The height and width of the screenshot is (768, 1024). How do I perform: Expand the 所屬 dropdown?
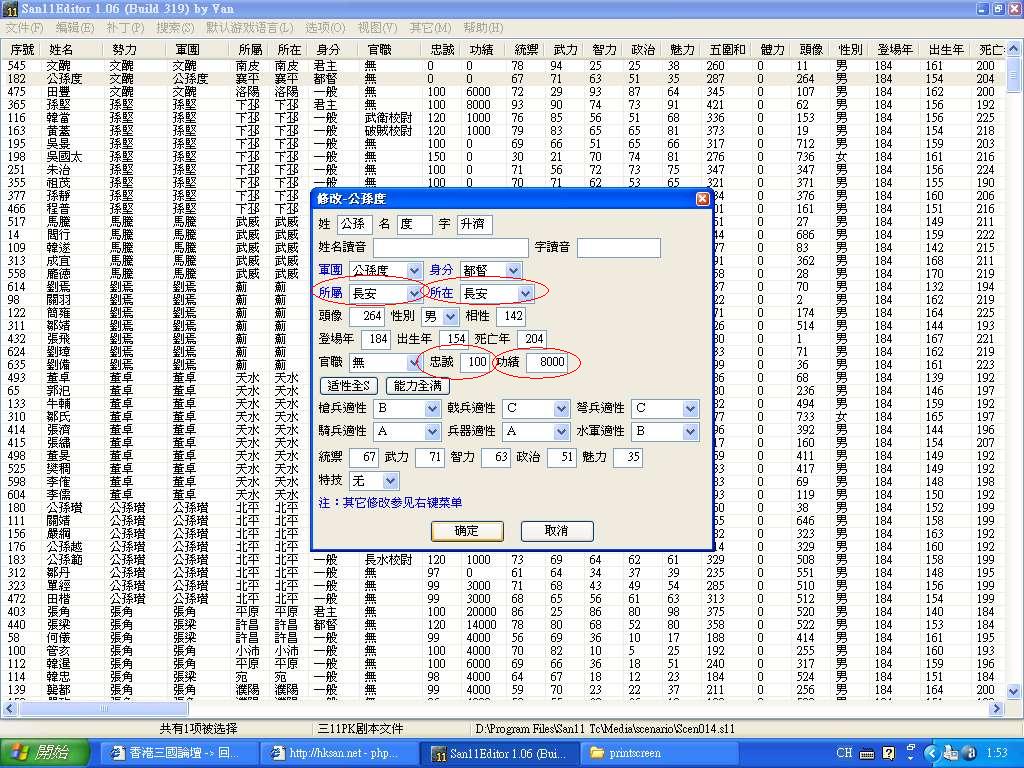[x=414, y=294]
